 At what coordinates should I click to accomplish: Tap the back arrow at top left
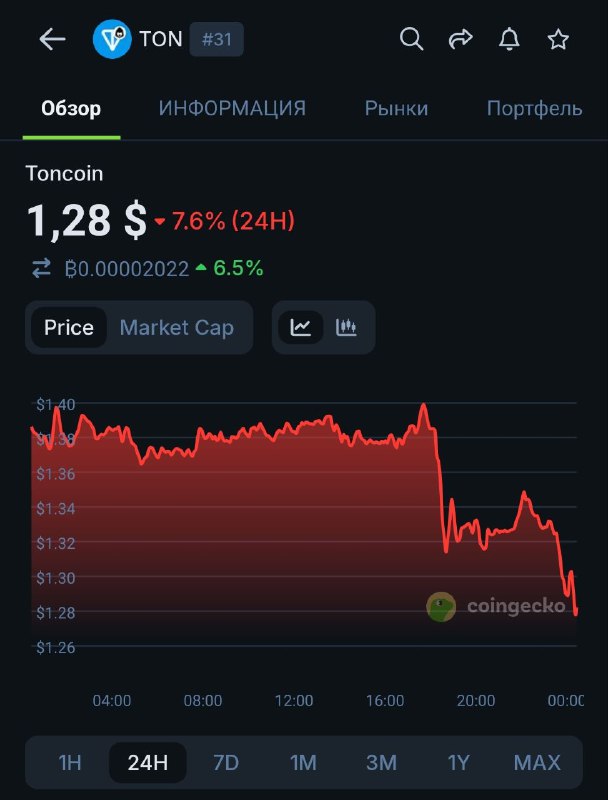tap(51, 39)
